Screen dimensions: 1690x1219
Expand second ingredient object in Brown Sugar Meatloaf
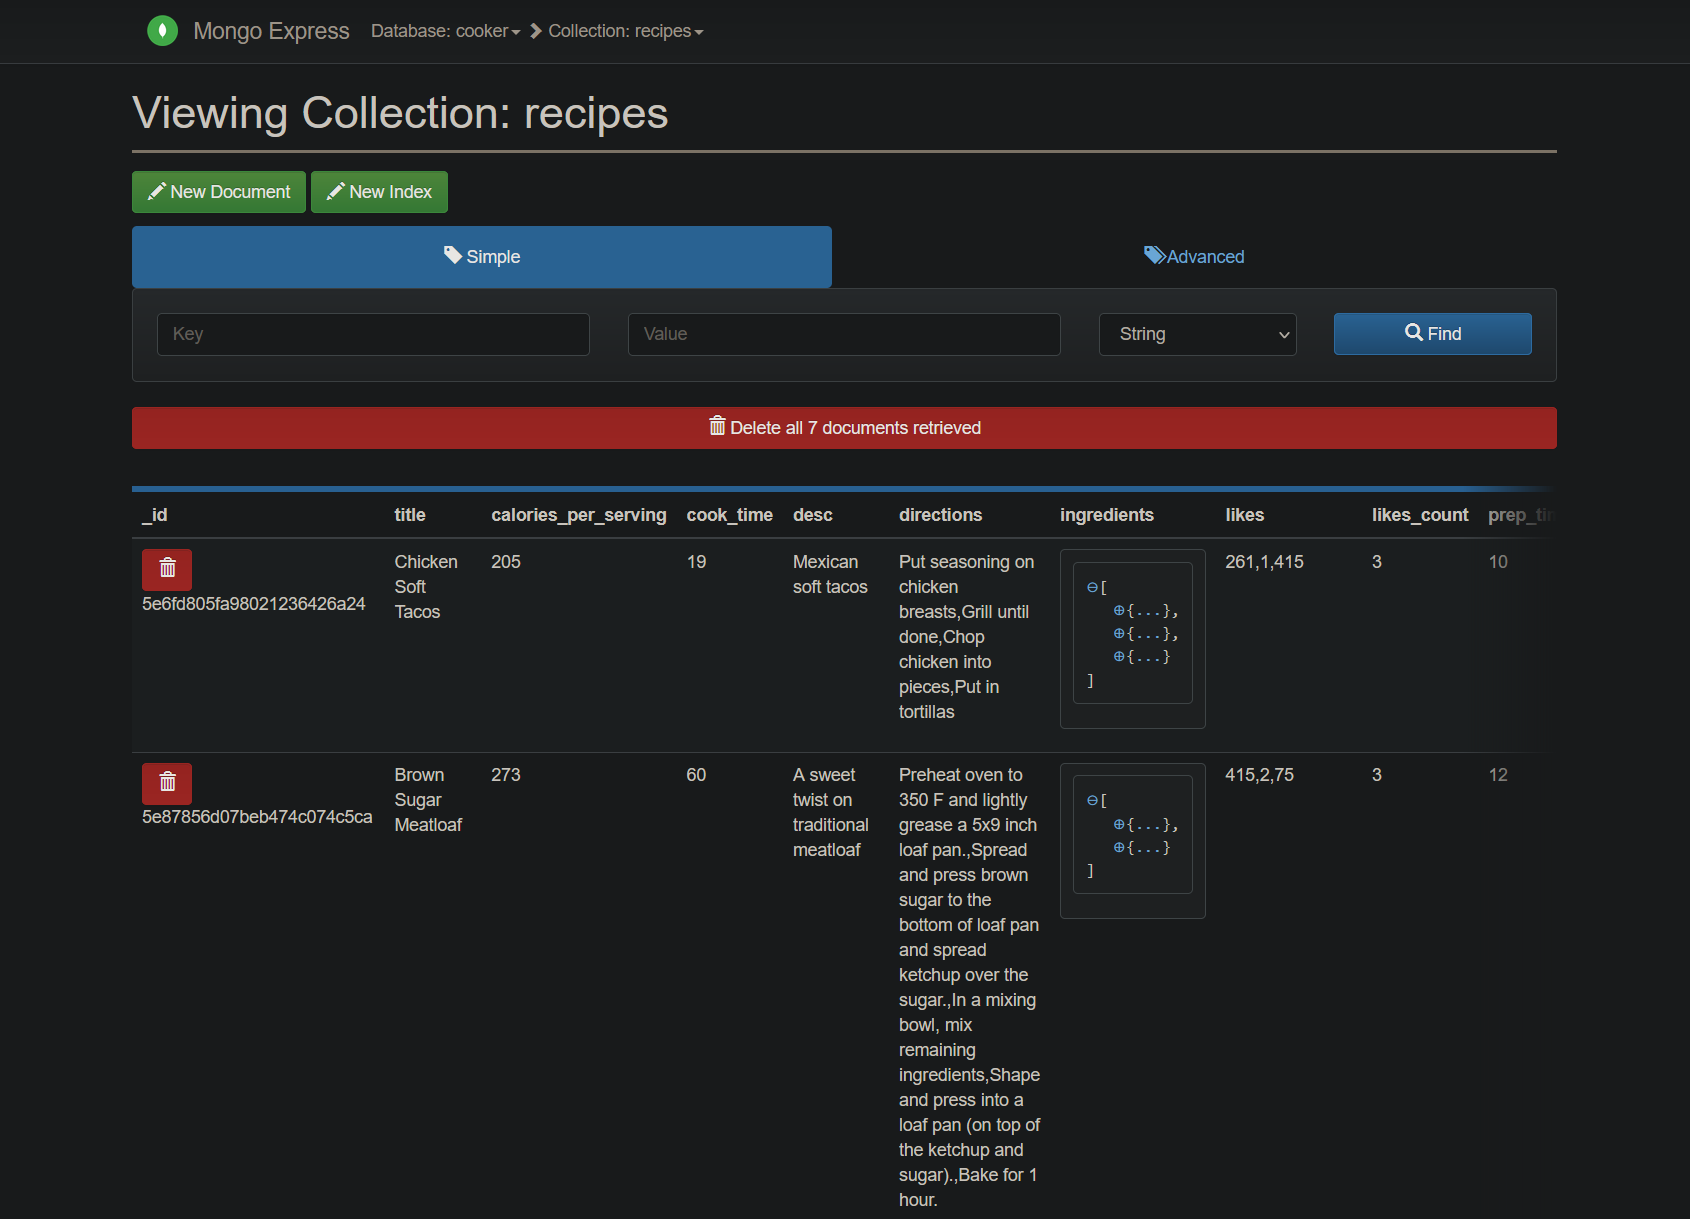click(1119, 848)
